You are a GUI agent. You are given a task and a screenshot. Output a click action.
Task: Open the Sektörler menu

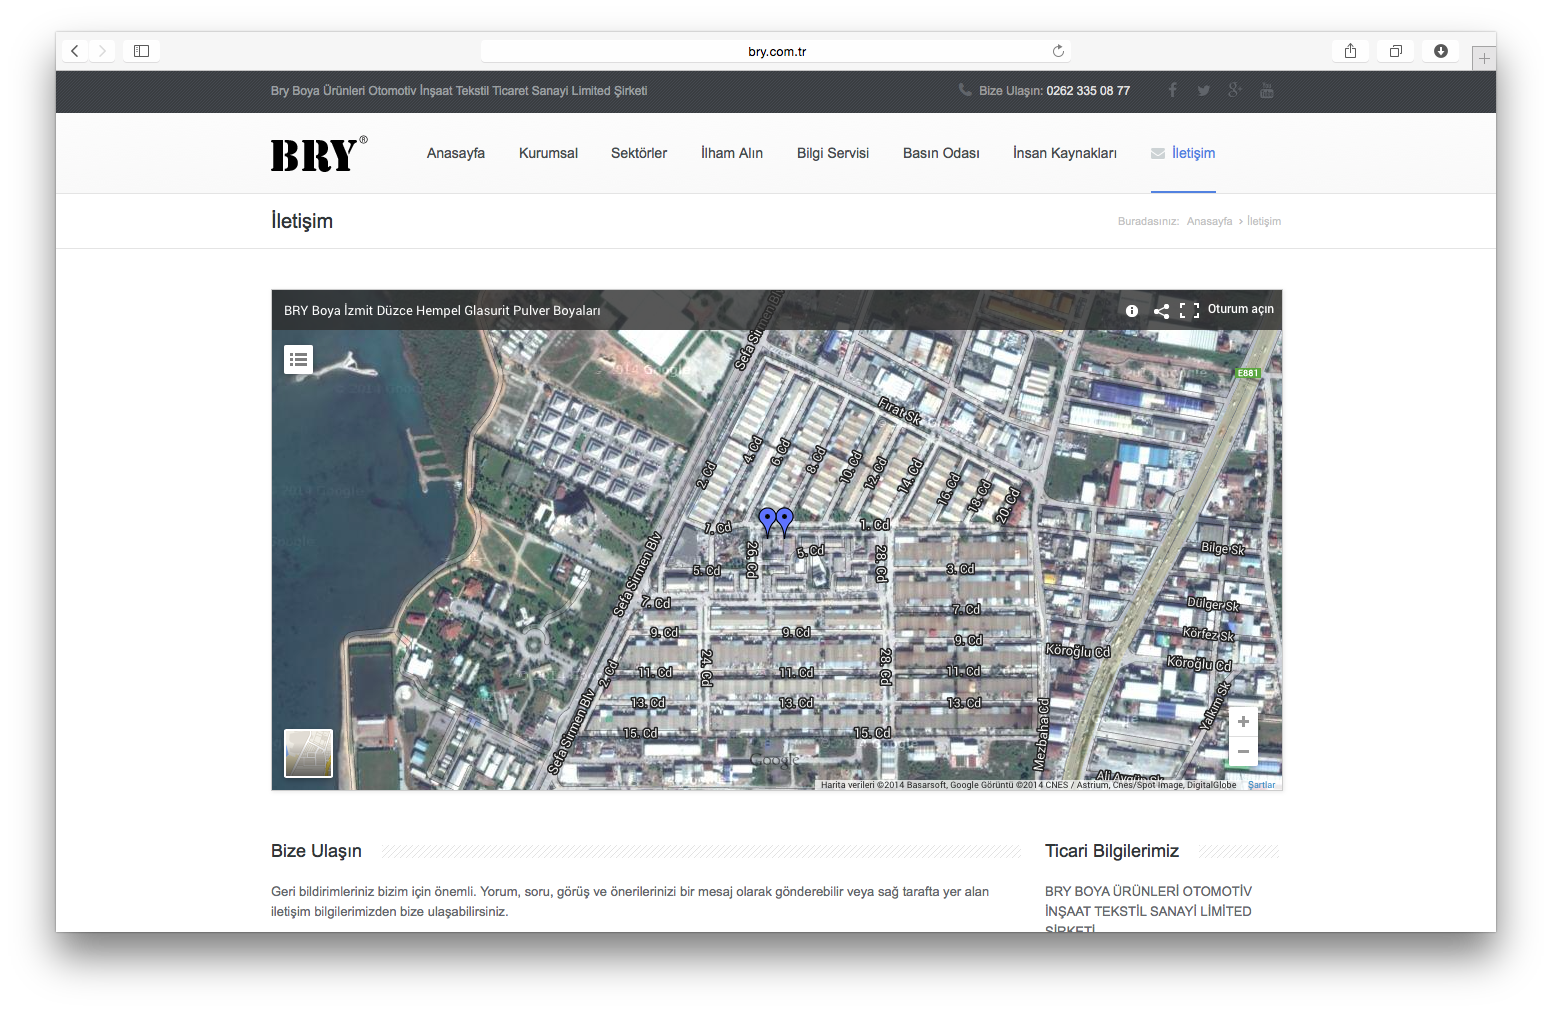point(639,153)
